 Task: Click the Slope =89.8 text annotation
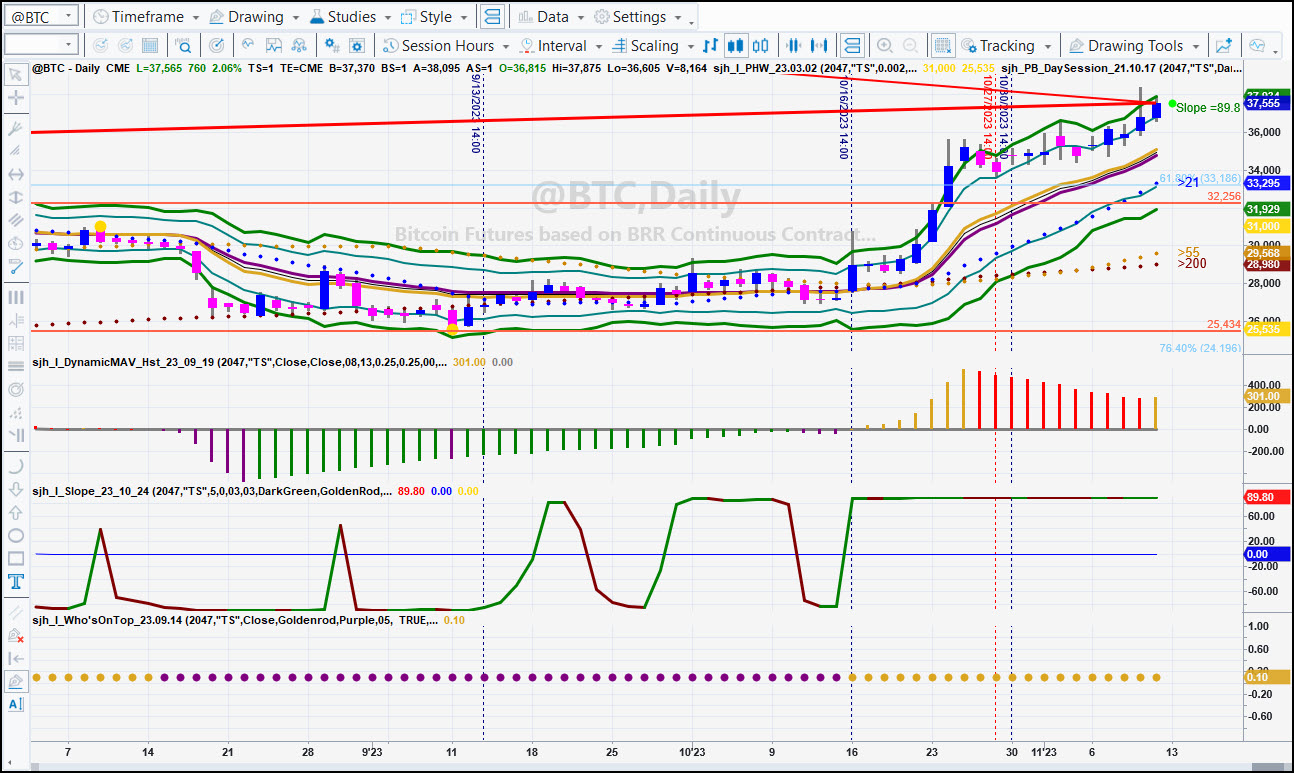1207,107
